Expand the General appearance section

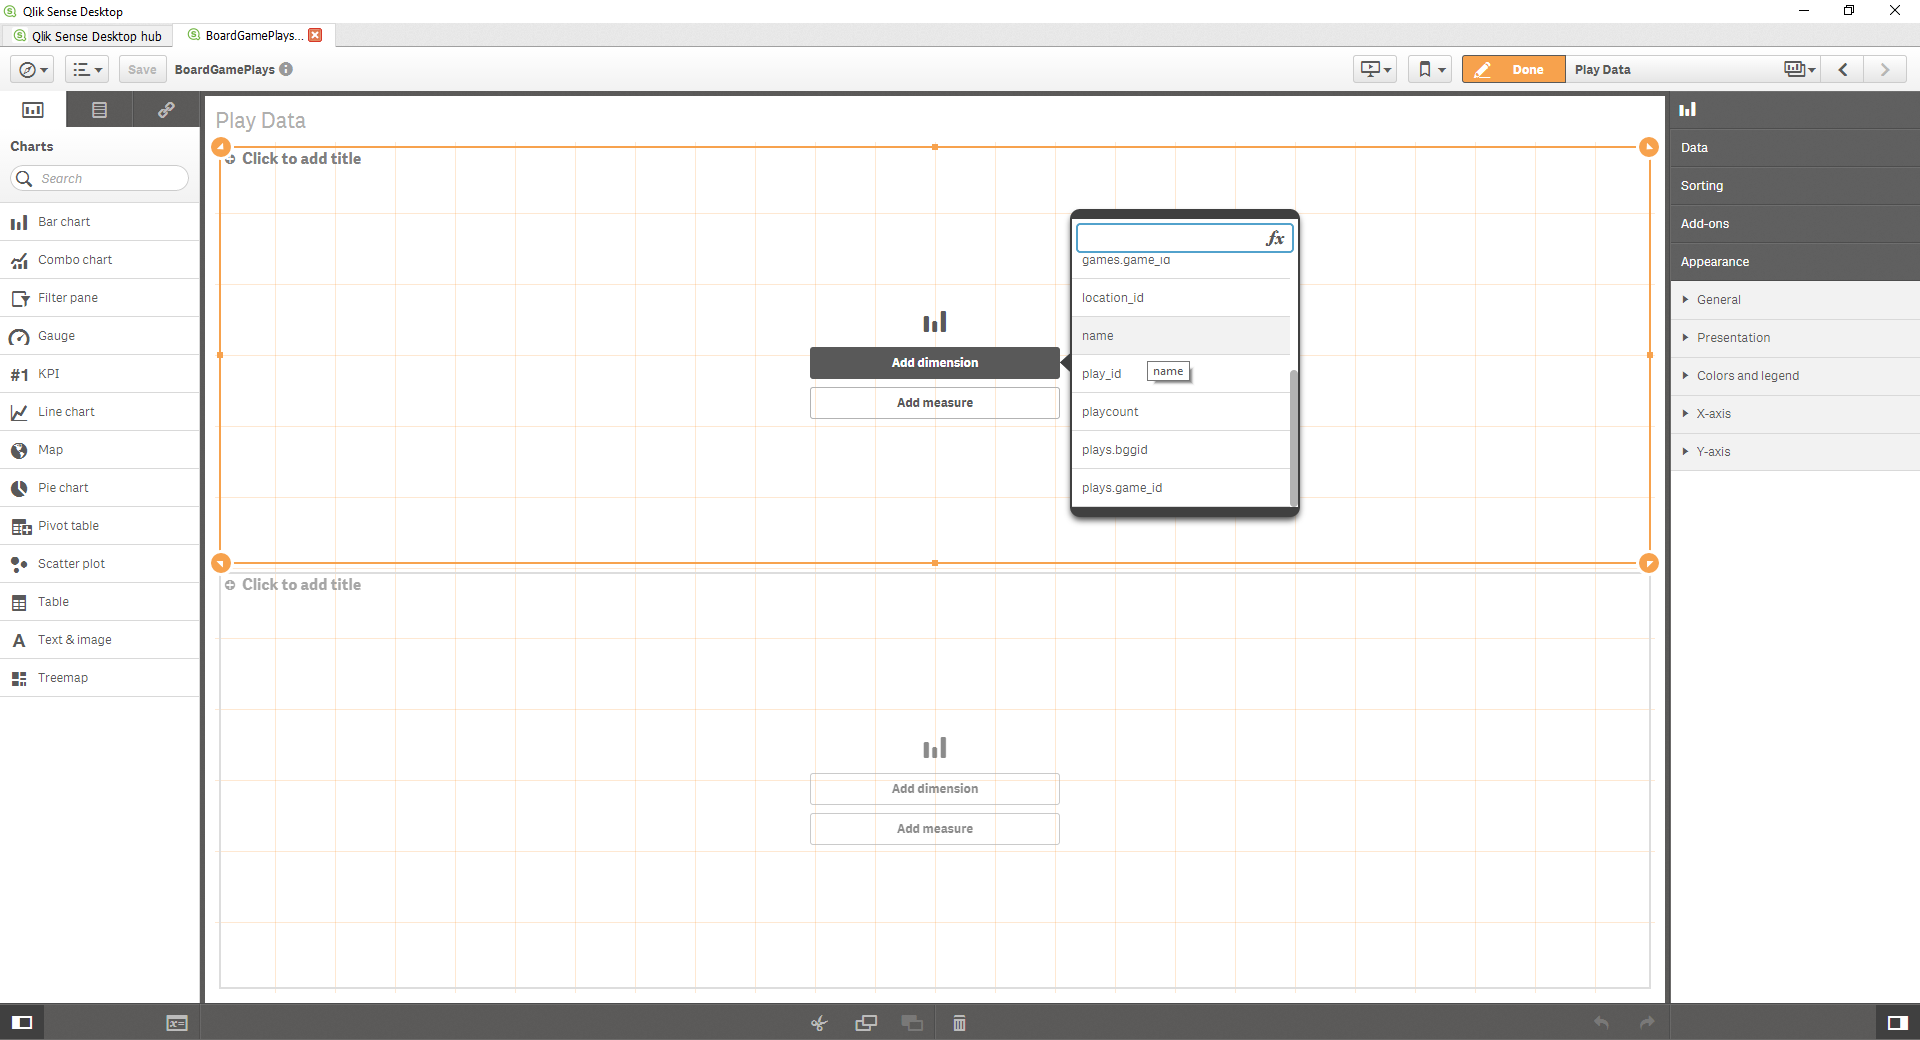[x=1718, y=300]
